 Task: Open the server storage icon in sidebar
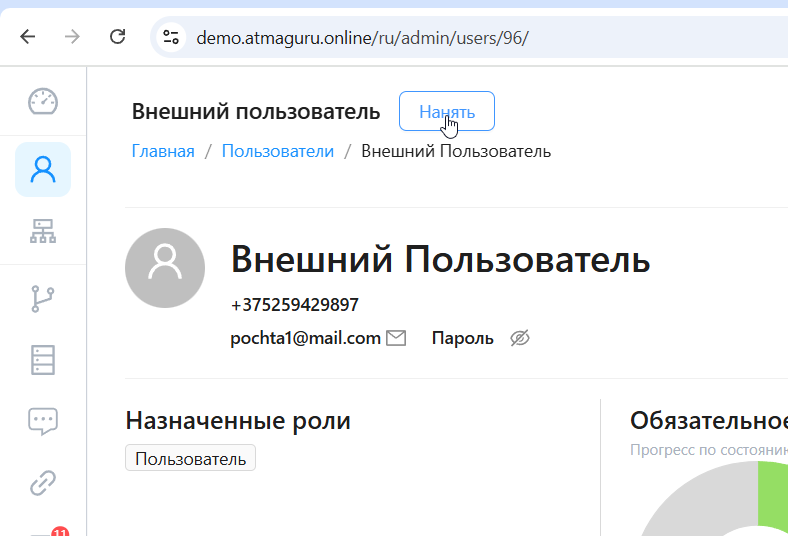pos(43,360)
